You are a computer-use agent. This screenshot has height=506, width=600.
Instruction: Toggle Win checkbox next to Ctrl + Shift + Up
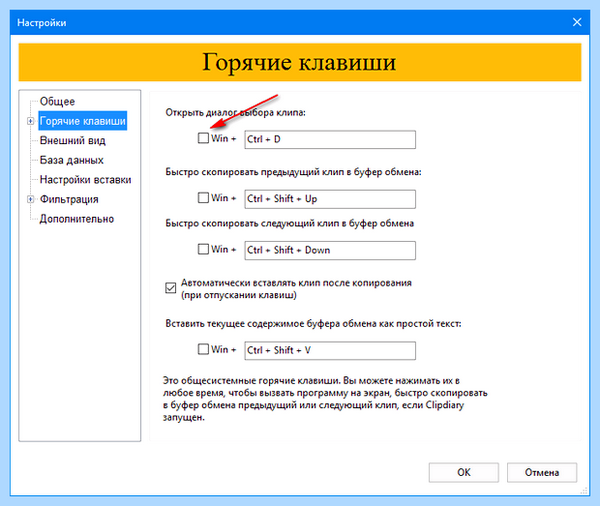click(203, 198)
